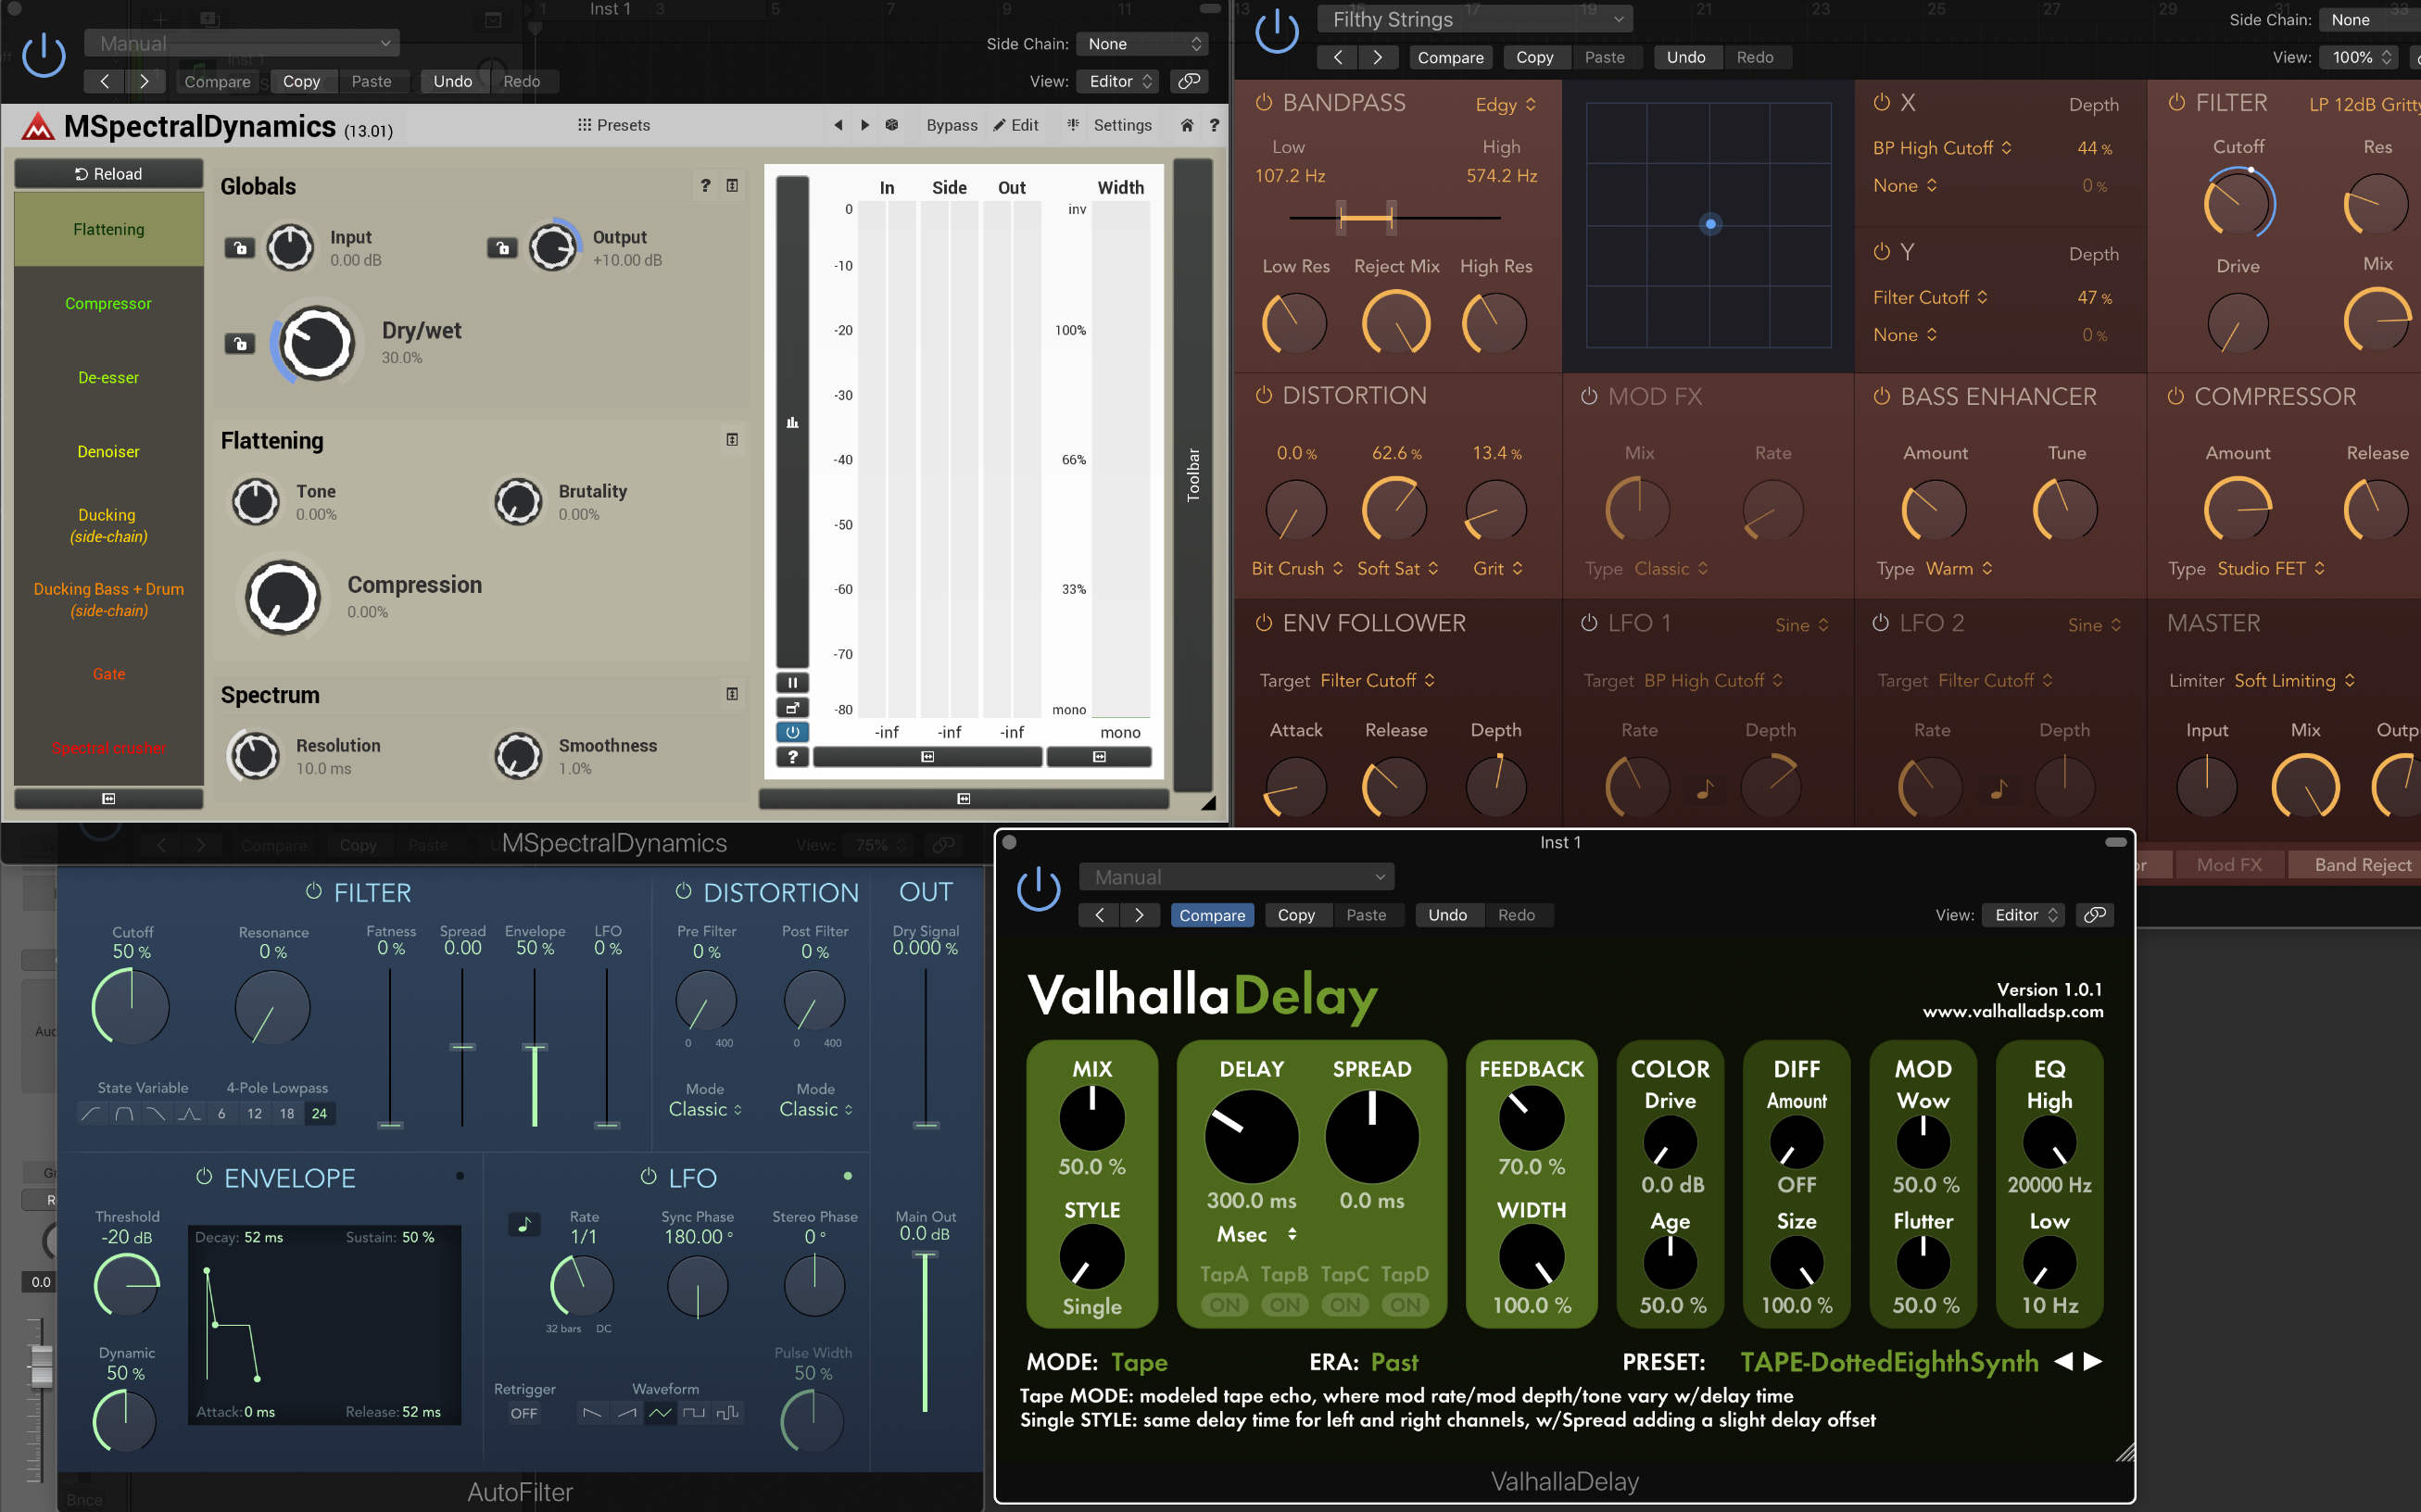Click the home icon in MSpectralDynamics toolbar
2421x1512 pixels.
(1186, 125)
